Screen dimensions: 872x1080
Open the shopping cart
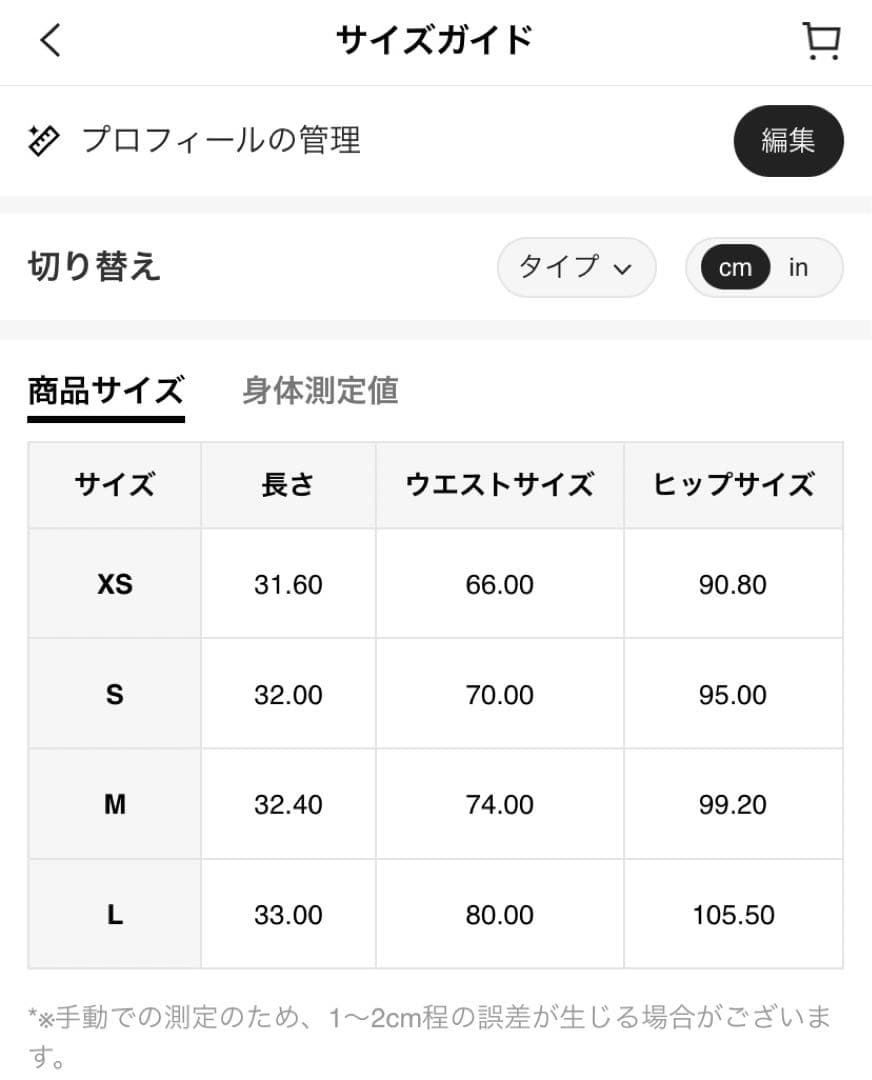(821, 41)
